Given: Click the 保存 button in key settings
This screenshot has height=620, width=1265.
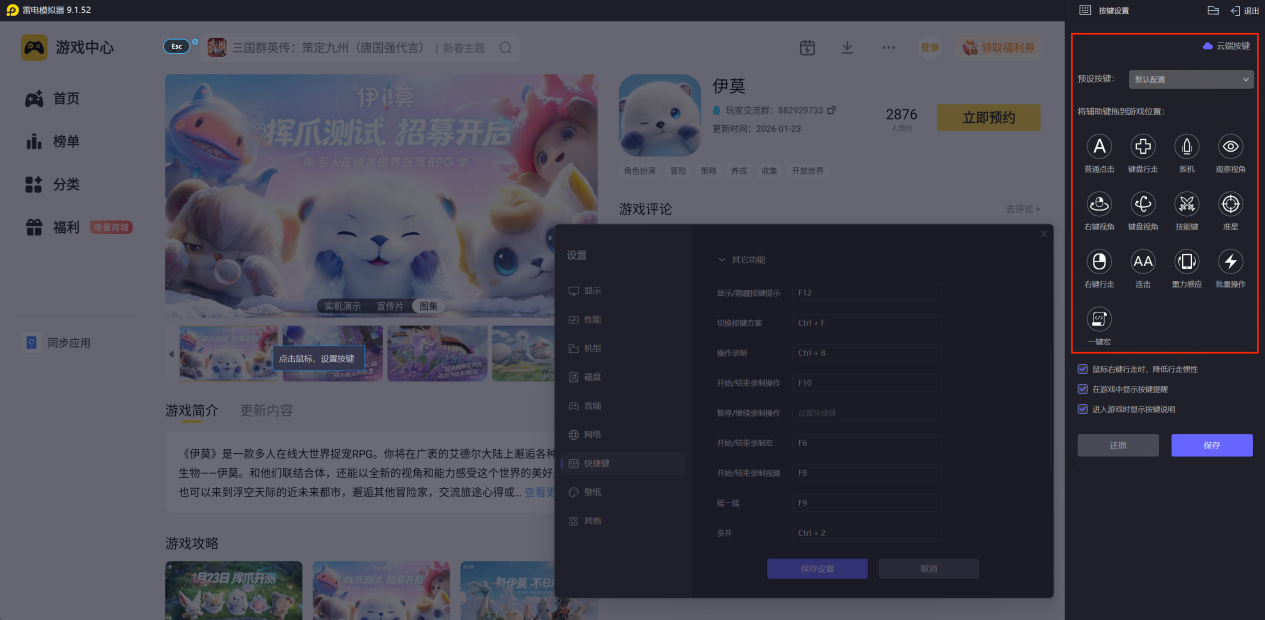Looking at the screenshot, I should click(1212, 445).
